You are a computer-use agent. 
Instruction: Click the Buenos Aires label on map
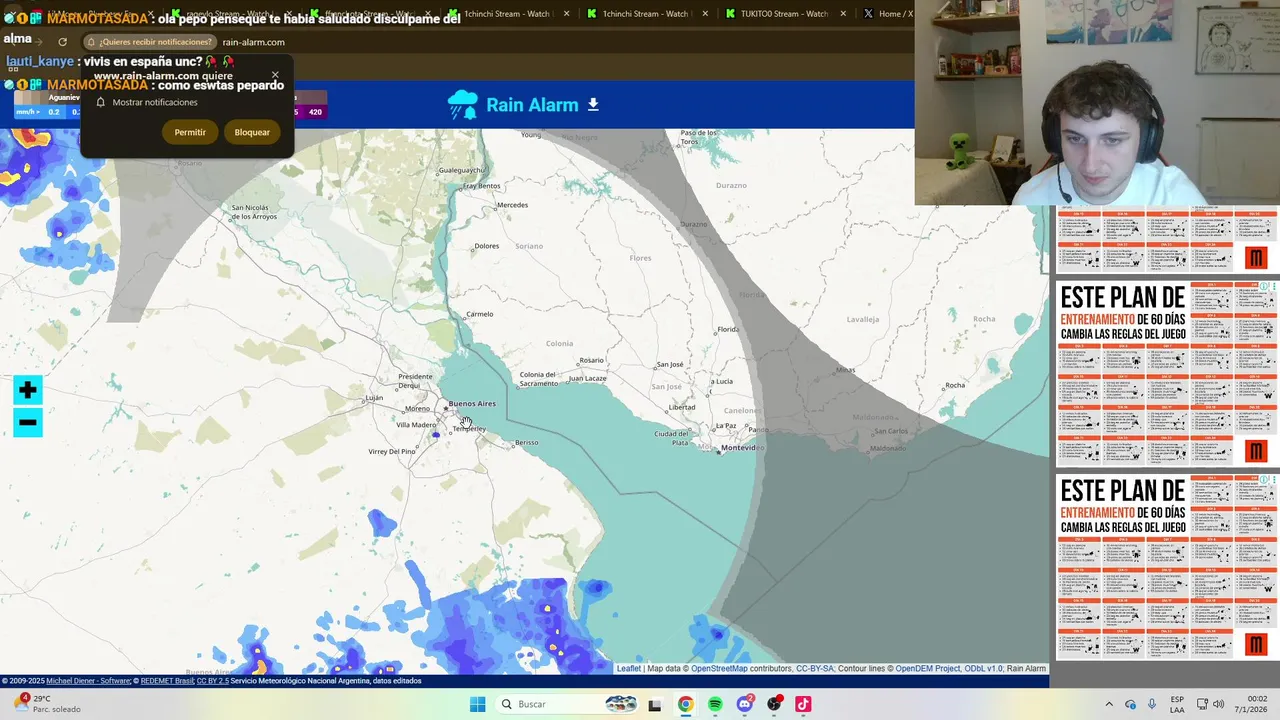click(472, 404)
